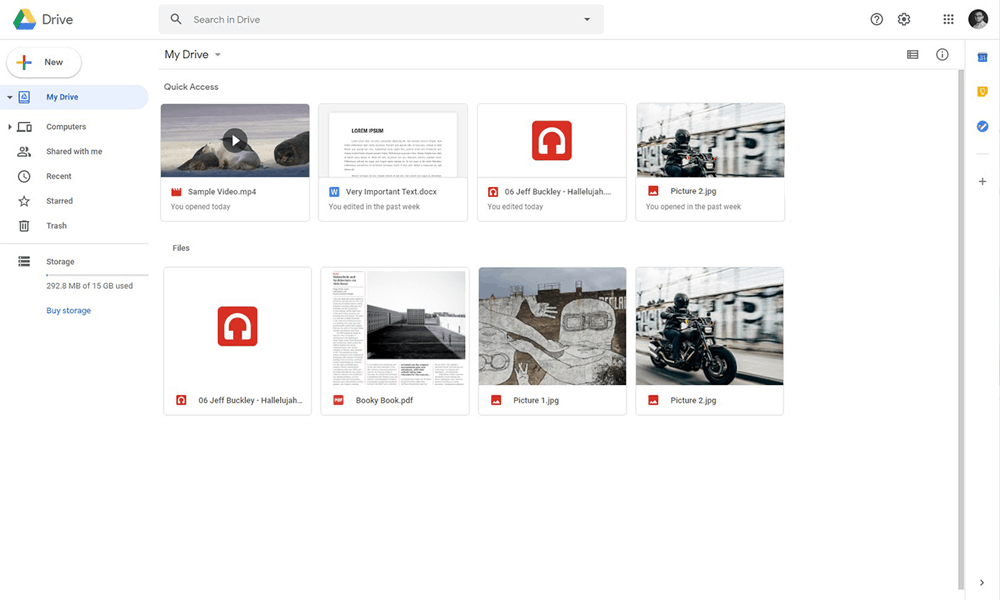Click the storage usage bar

pos(97,275)
